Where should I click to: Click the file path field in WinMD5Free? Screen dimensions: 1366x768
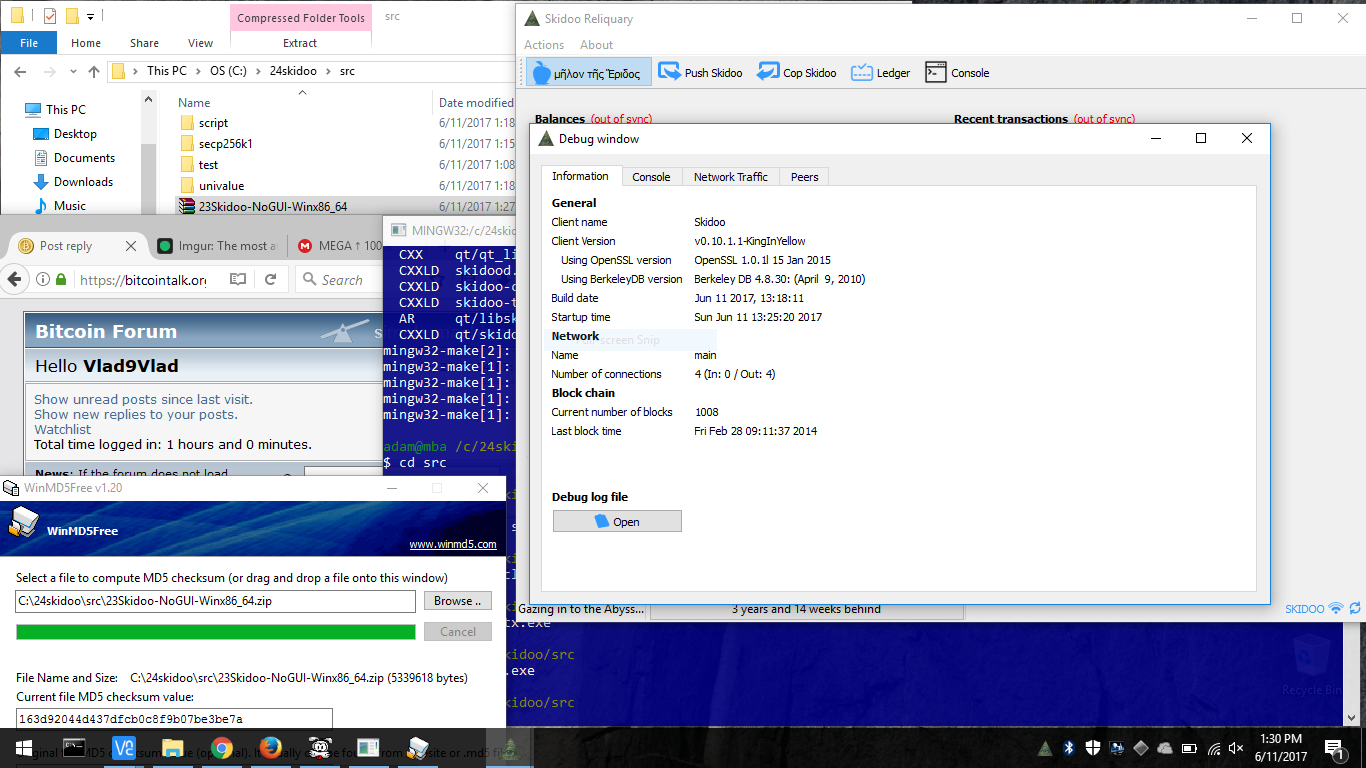[215, 601]
